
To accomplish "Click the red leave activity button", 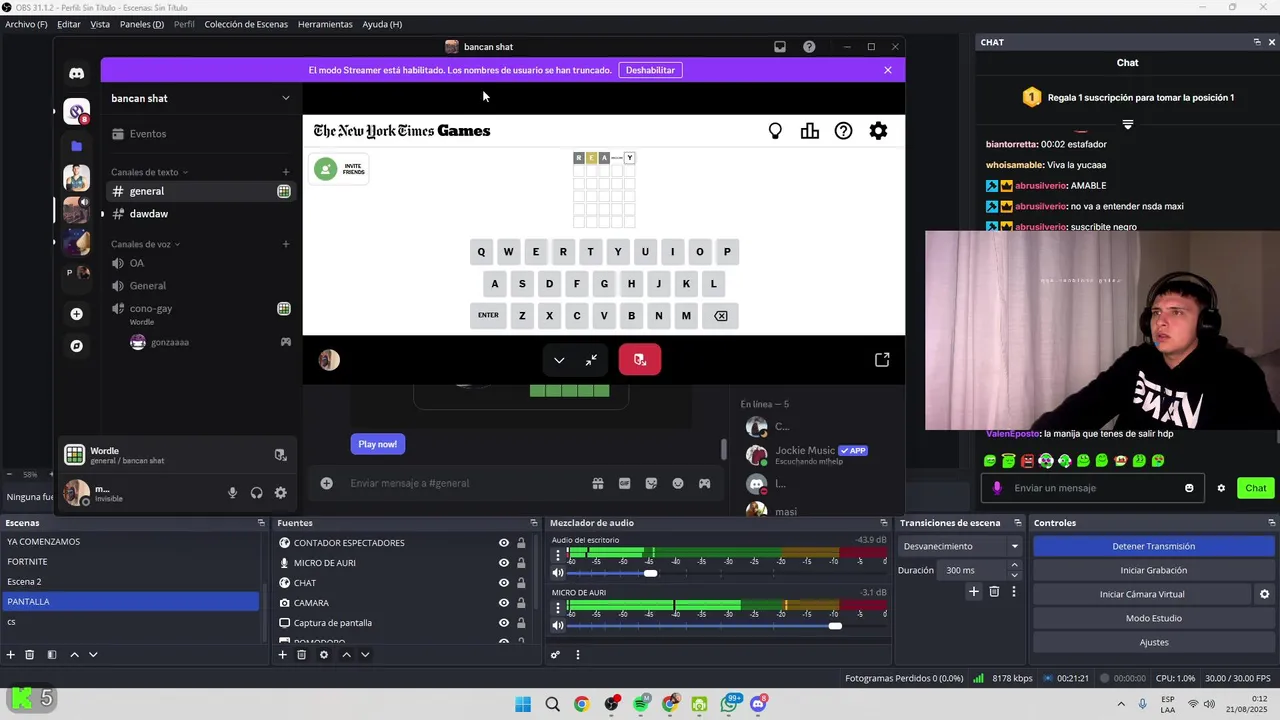I will (x=640, y=360).
